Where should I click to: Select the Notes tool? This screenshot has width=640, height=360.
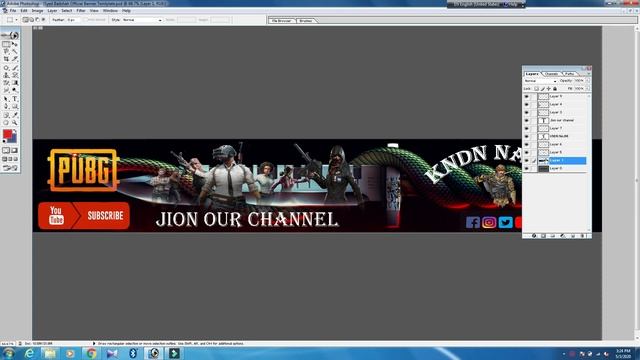pyautogui.click(x=6, y=115)
